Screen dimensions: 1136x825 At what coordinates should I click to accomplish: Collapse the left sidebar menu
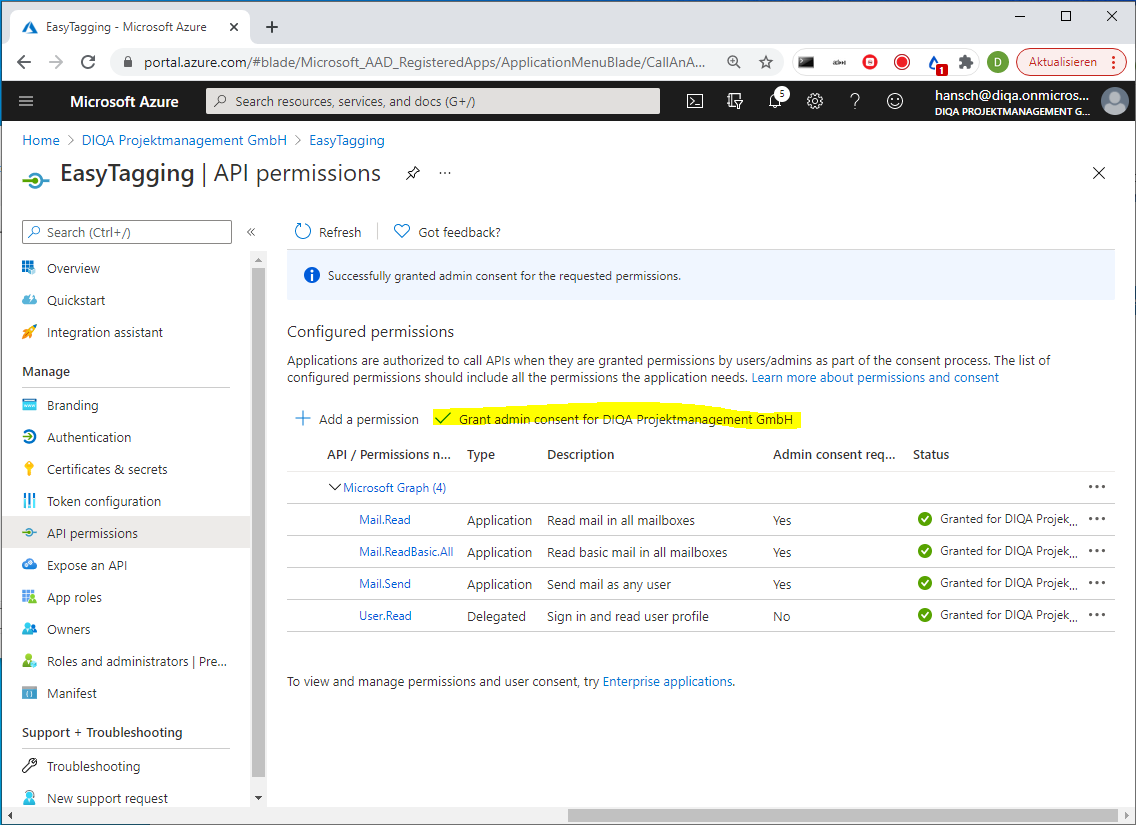click(x=251, y=232)
